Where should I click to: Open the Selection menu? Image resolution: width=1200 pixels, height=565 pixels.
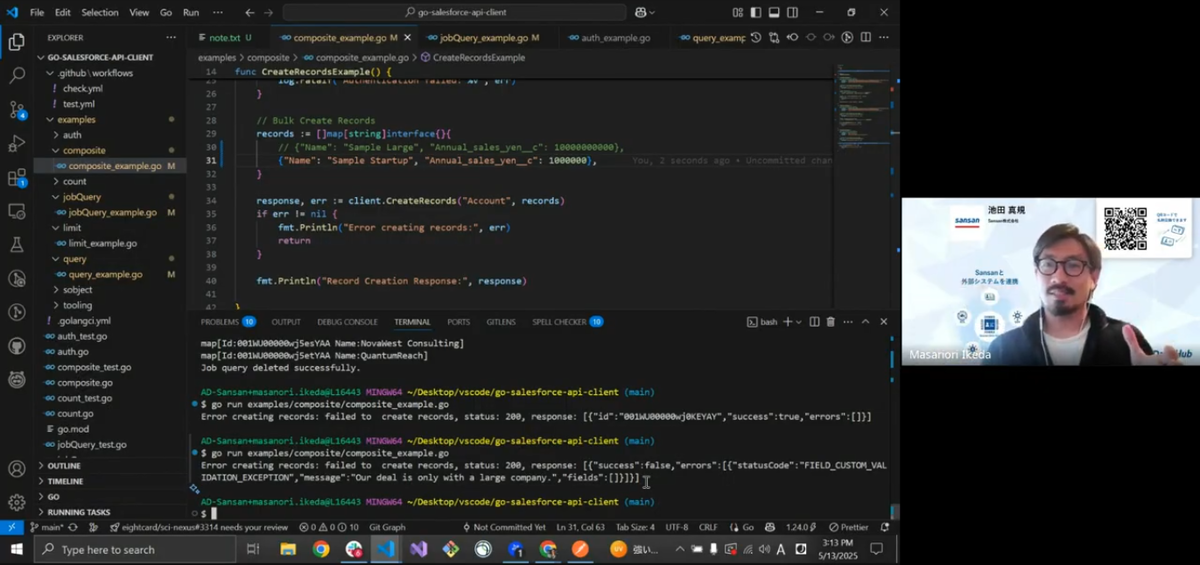[99, 12]
